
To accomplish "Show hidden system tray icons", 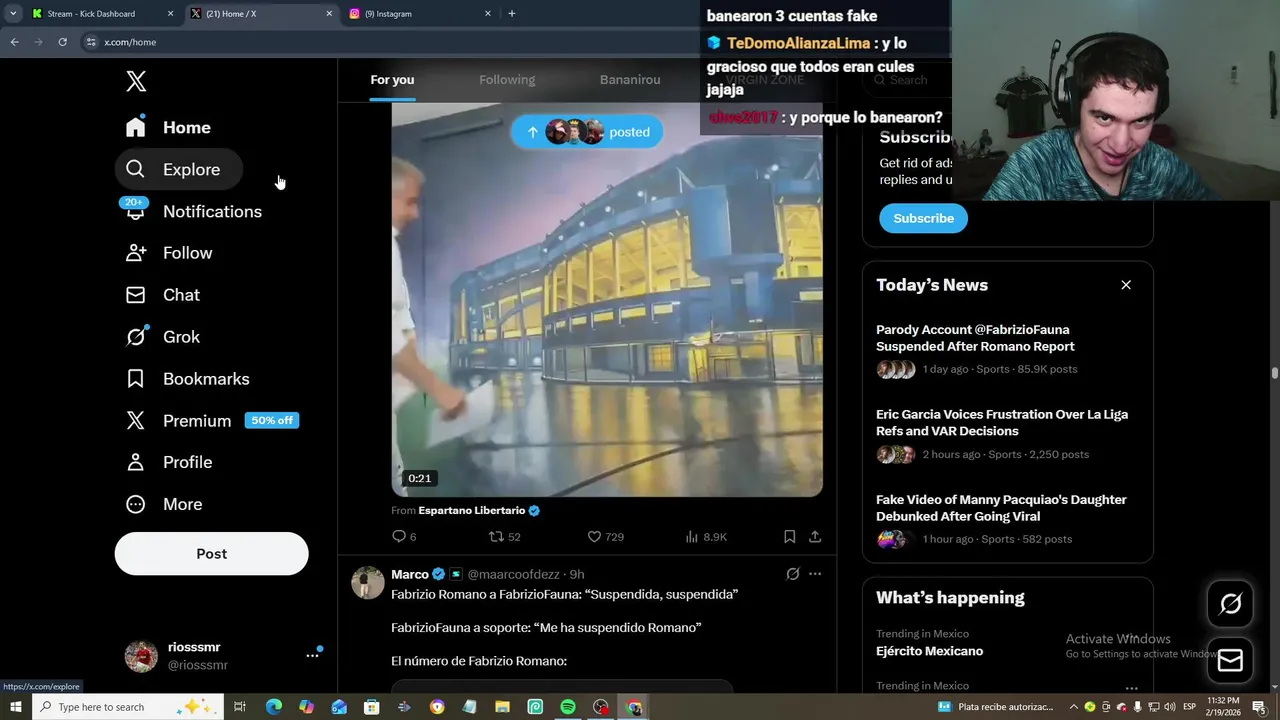I will (x=1074, y=707).
